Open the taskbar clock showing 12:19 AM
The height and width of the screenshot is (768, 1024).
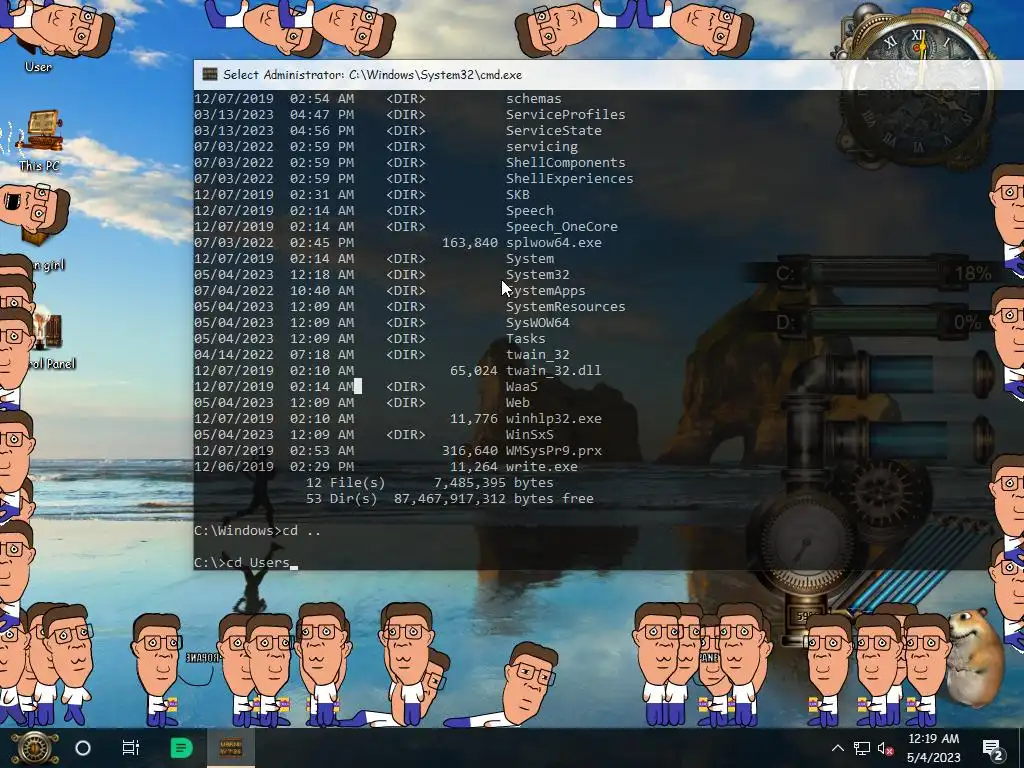933,748
